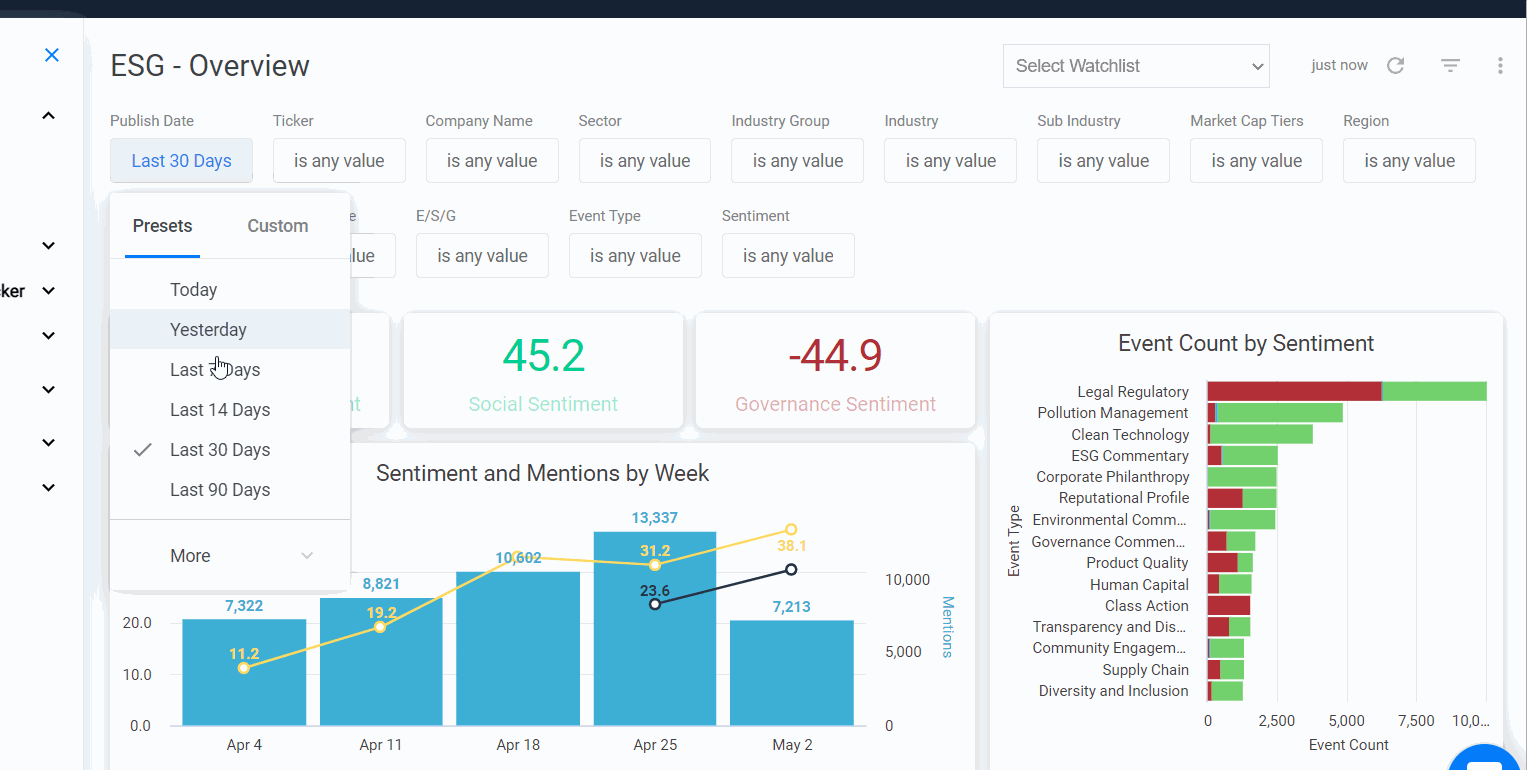The width and height of the screenshot is (1527, 770).
Task: Open the Sentiment filter value button
Action: pyautogui.click(x=788, y=256)
